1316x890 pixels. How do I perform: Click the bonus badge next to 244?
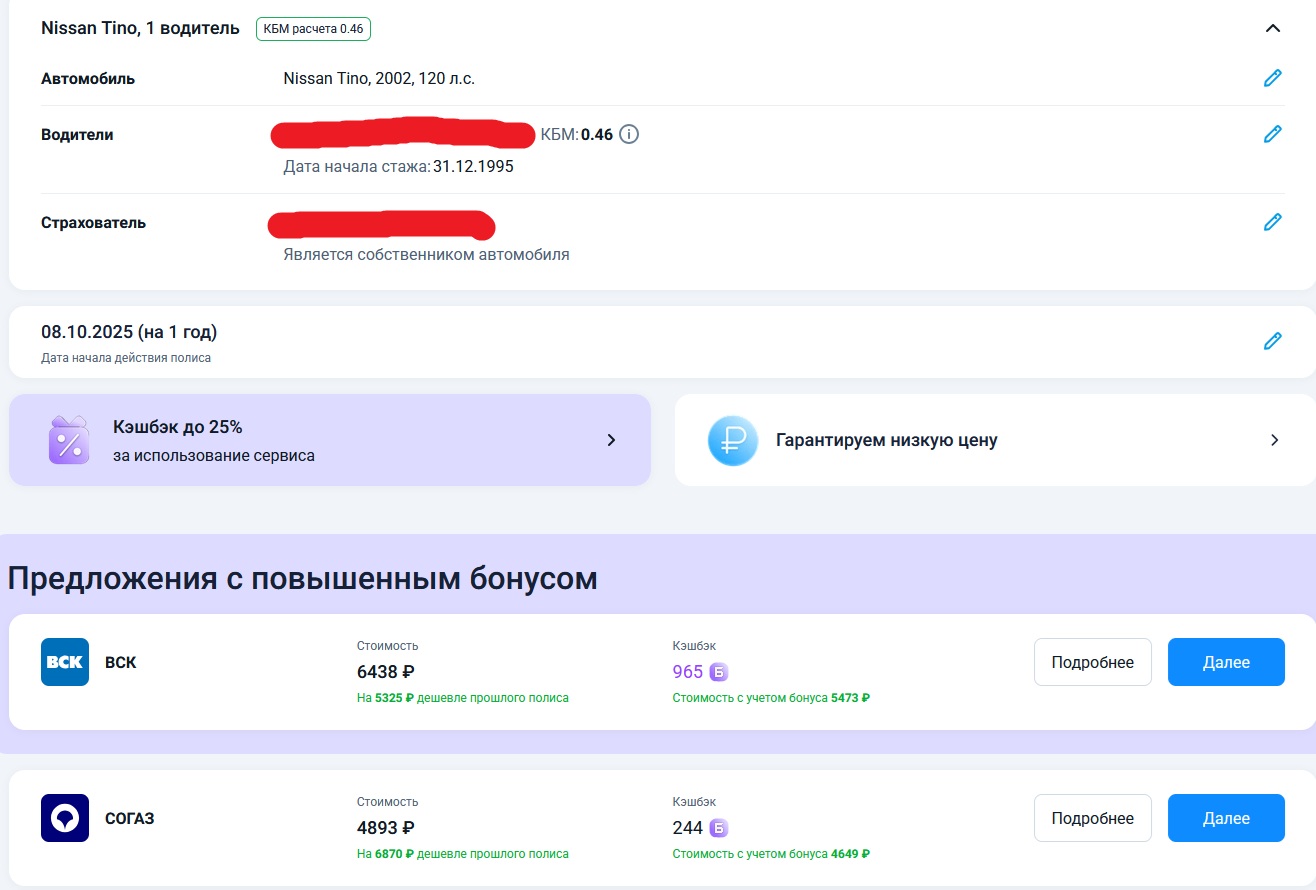(719, 828)
